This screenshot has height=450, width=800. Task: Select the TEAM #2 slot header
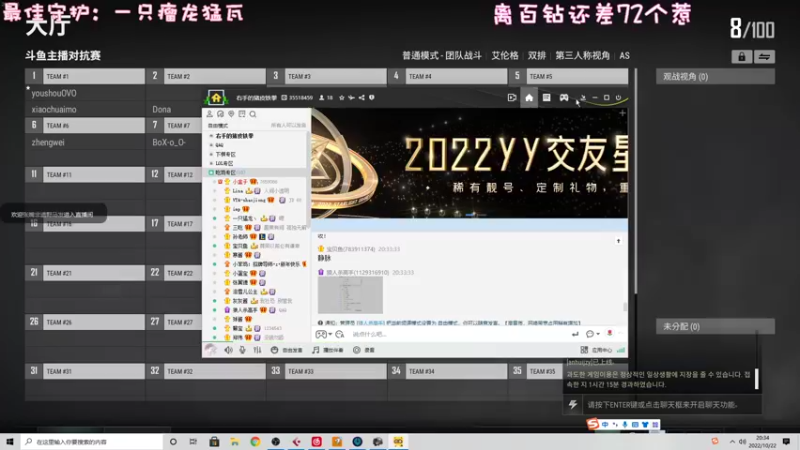tap(206, 76)
